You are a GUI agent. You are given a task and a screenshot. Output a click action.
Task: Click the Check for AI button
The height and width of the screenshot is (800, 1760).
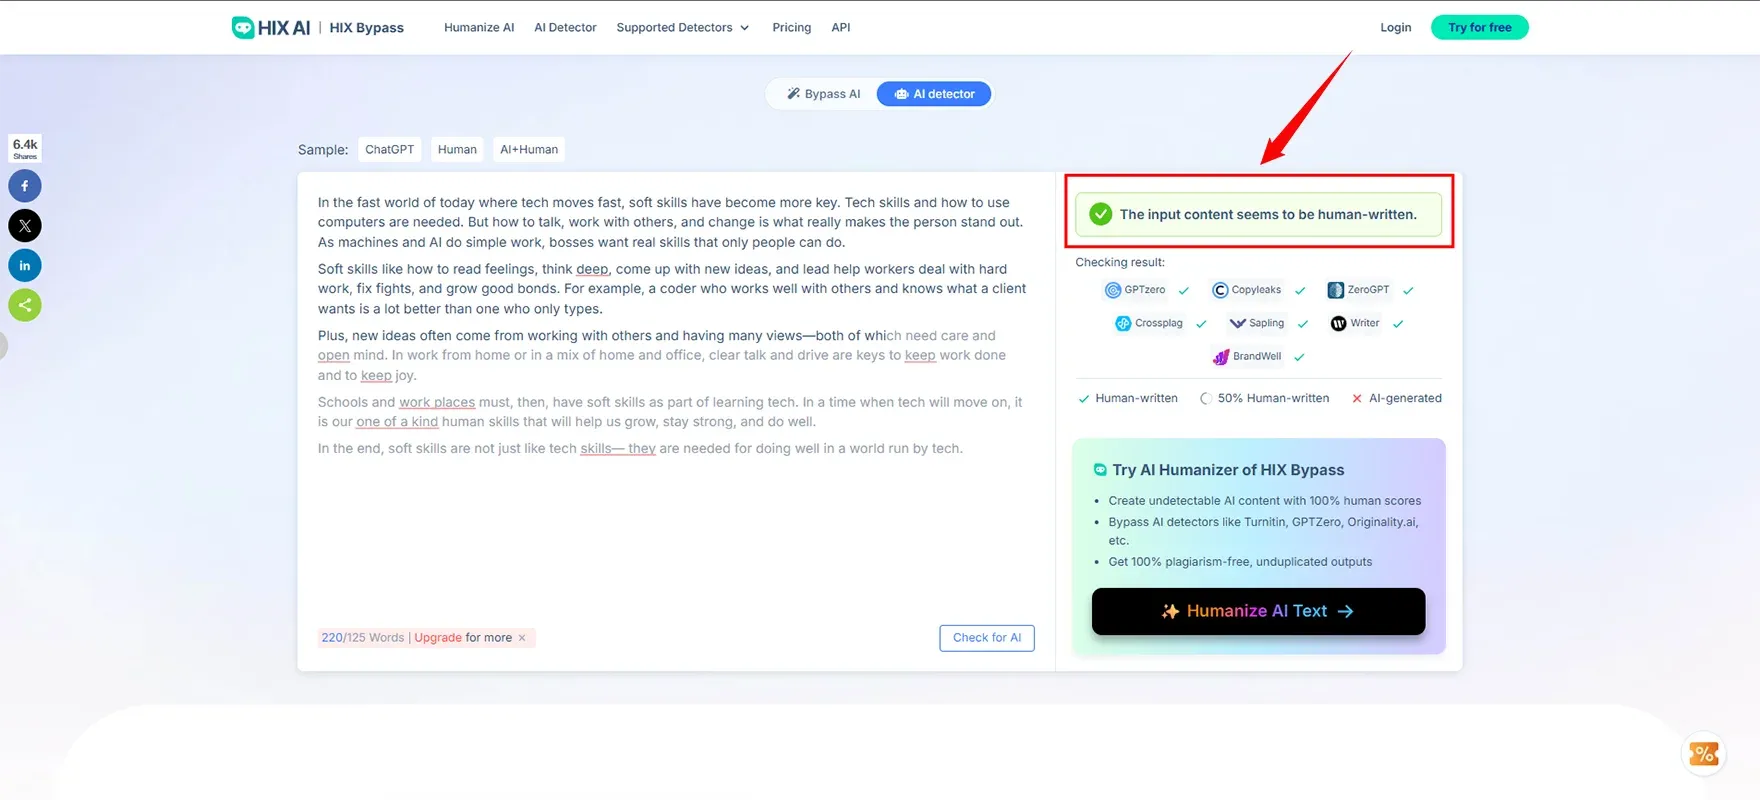pyautogui.click(x=987, y=638)
